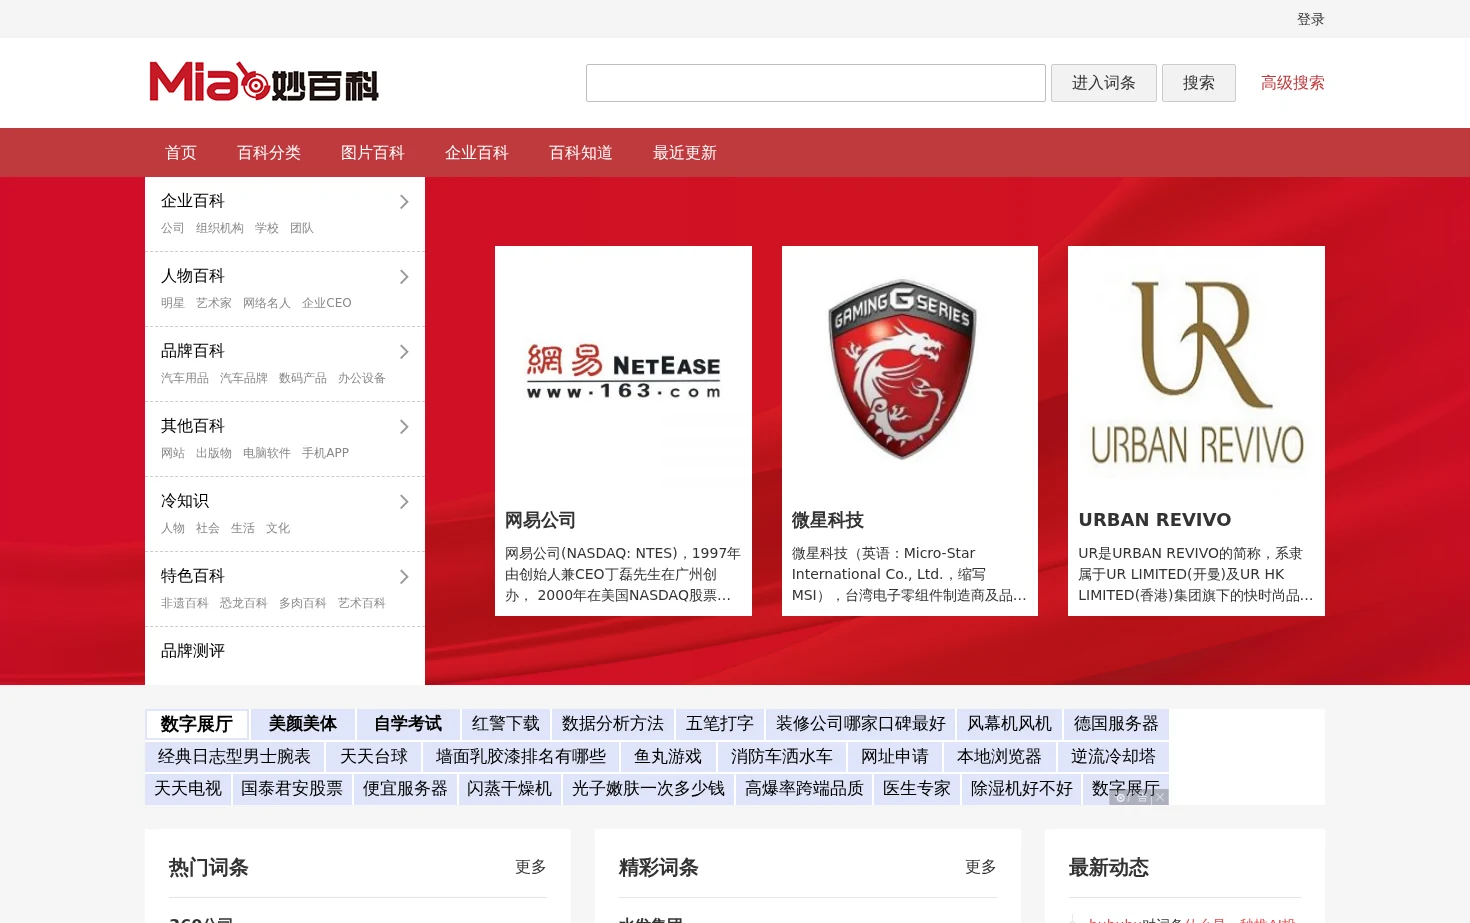Viewport: 1470px width, 923px height.
Task: Click the 国泰君安股票 tag
Action: (x=292, y=789)
